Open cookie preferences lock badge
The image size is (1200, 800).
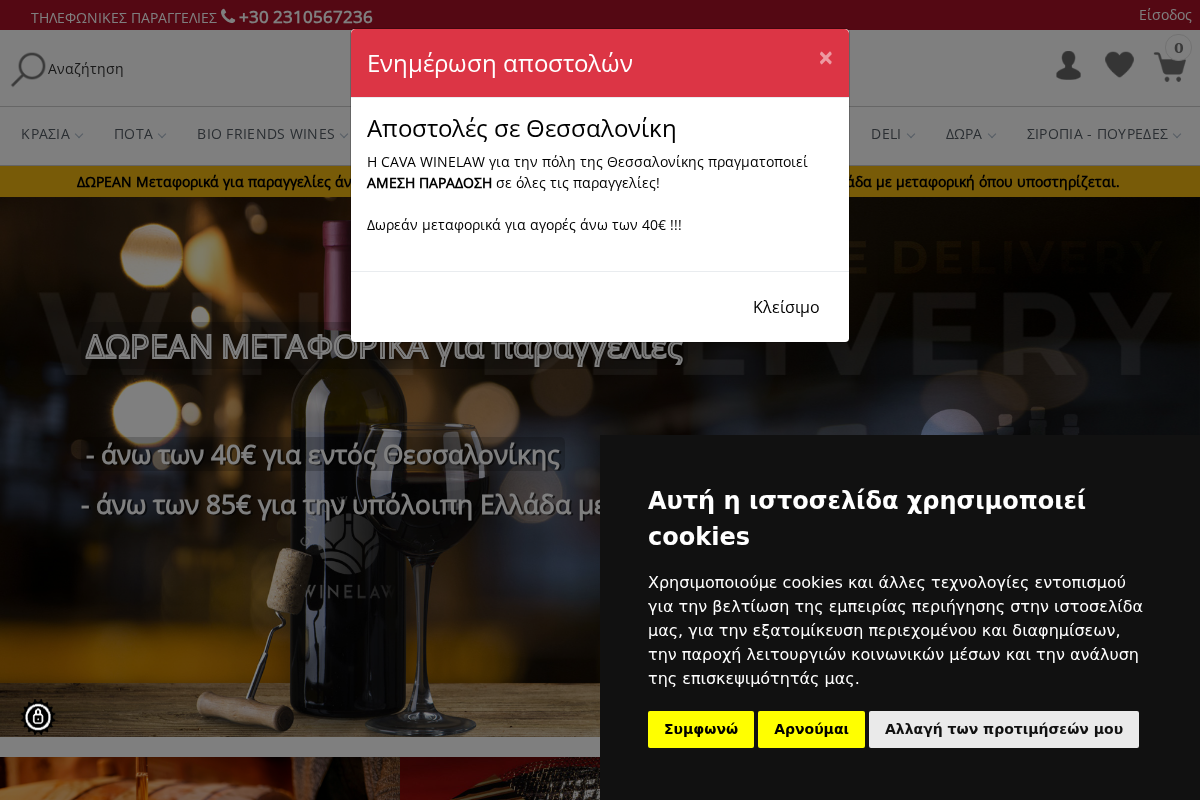(38, 717)
